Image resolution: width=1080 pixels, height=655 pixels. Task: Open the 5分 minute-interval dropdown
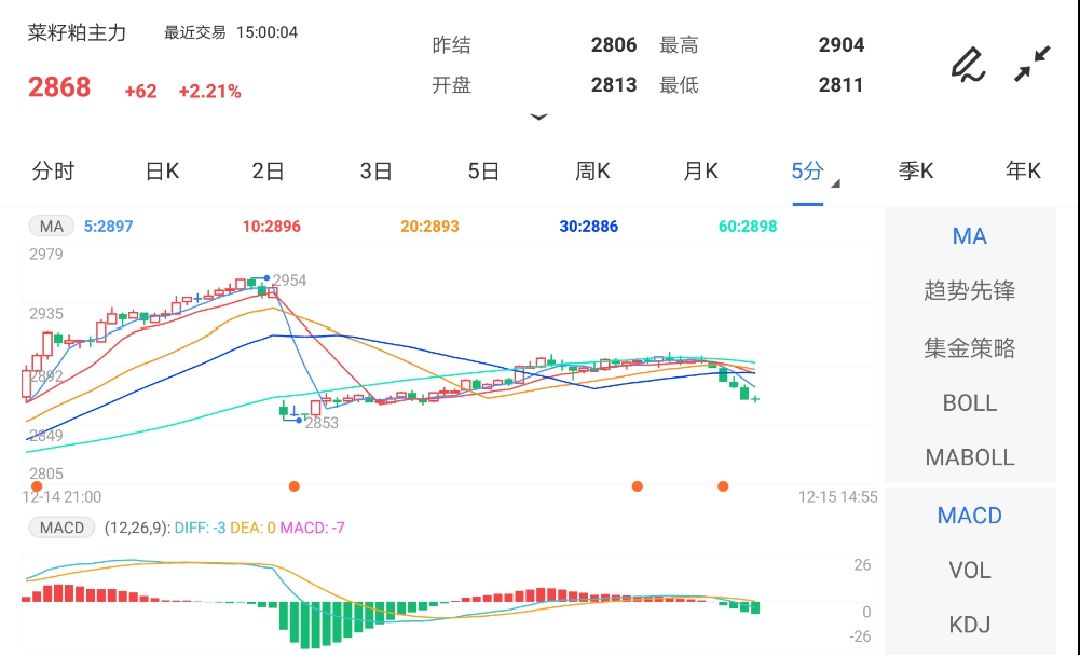[x=815, y=171]
